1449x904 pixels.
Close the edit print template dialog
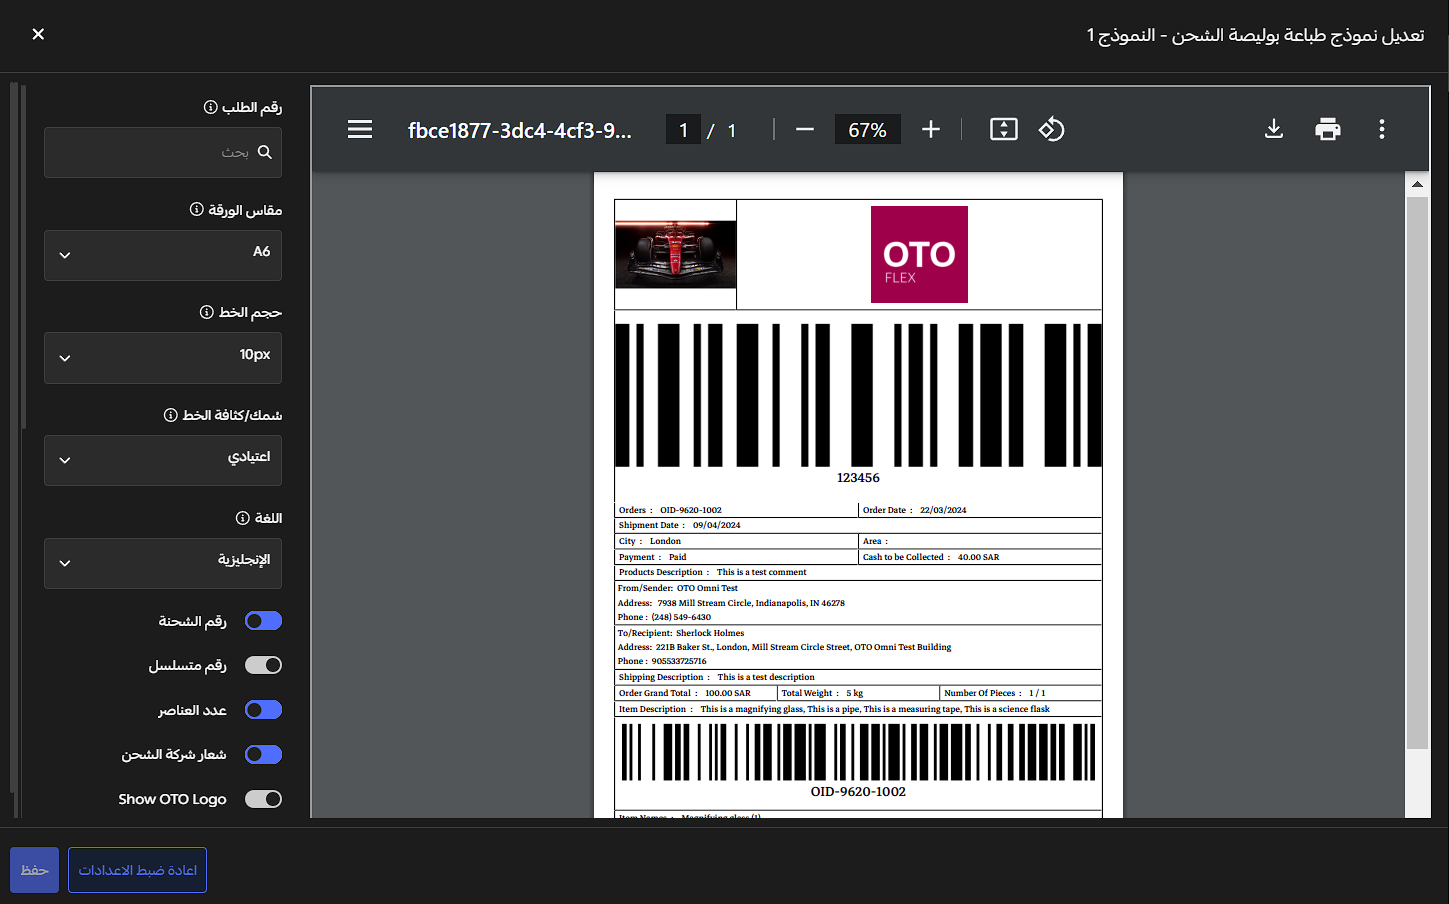click(x=38, y=34)
